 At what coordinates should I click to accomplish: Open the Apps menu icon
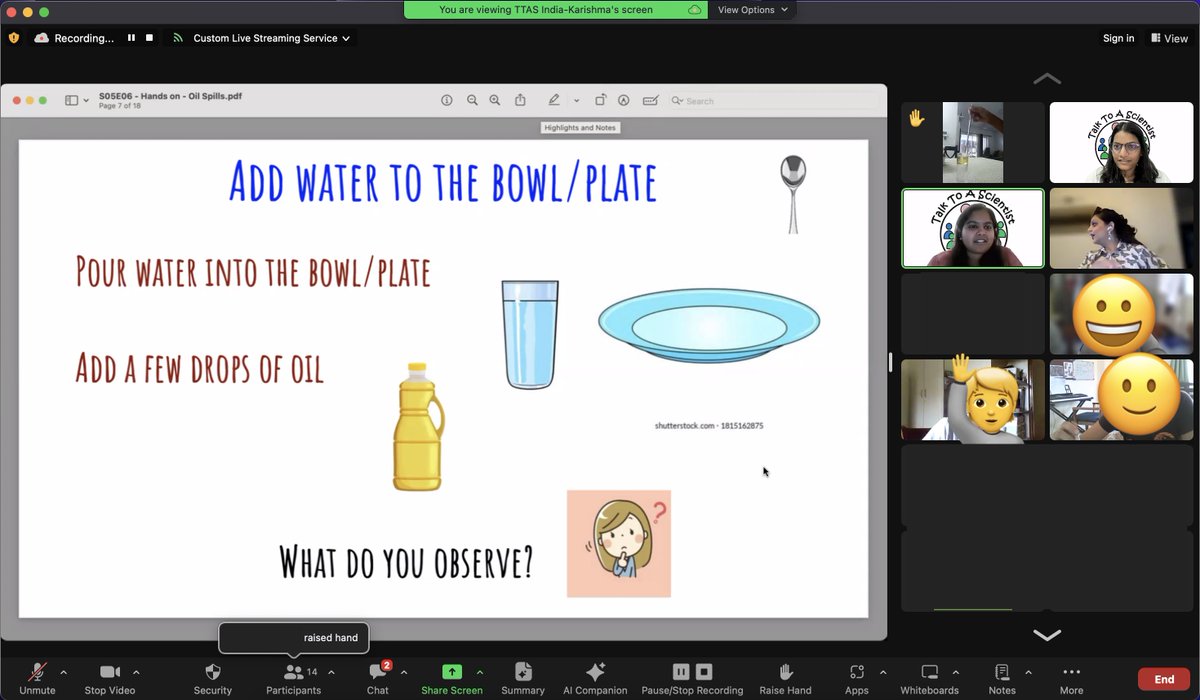pos(856,672)
